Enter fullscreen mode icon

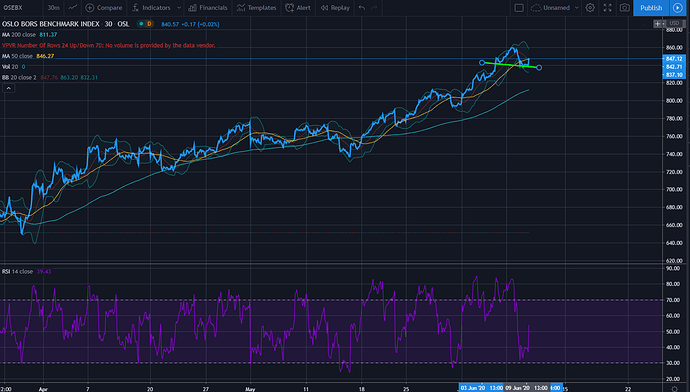pyautogui.click(x=608, y=7)
